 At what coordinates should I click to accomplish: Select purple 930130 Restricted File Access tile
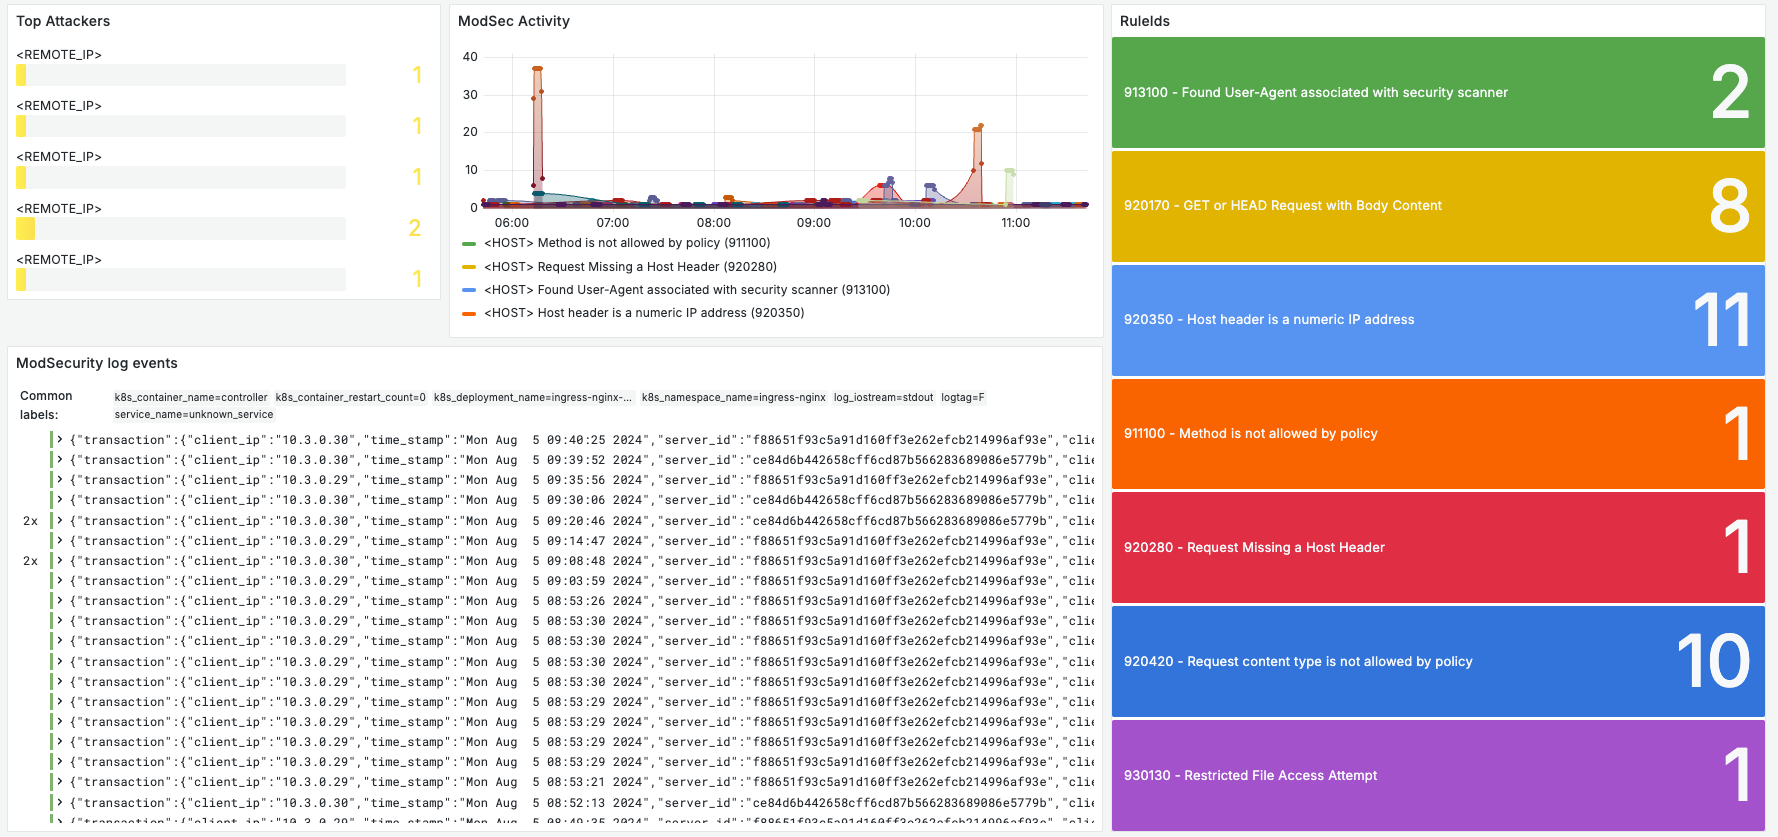(x=1437, y=775)
